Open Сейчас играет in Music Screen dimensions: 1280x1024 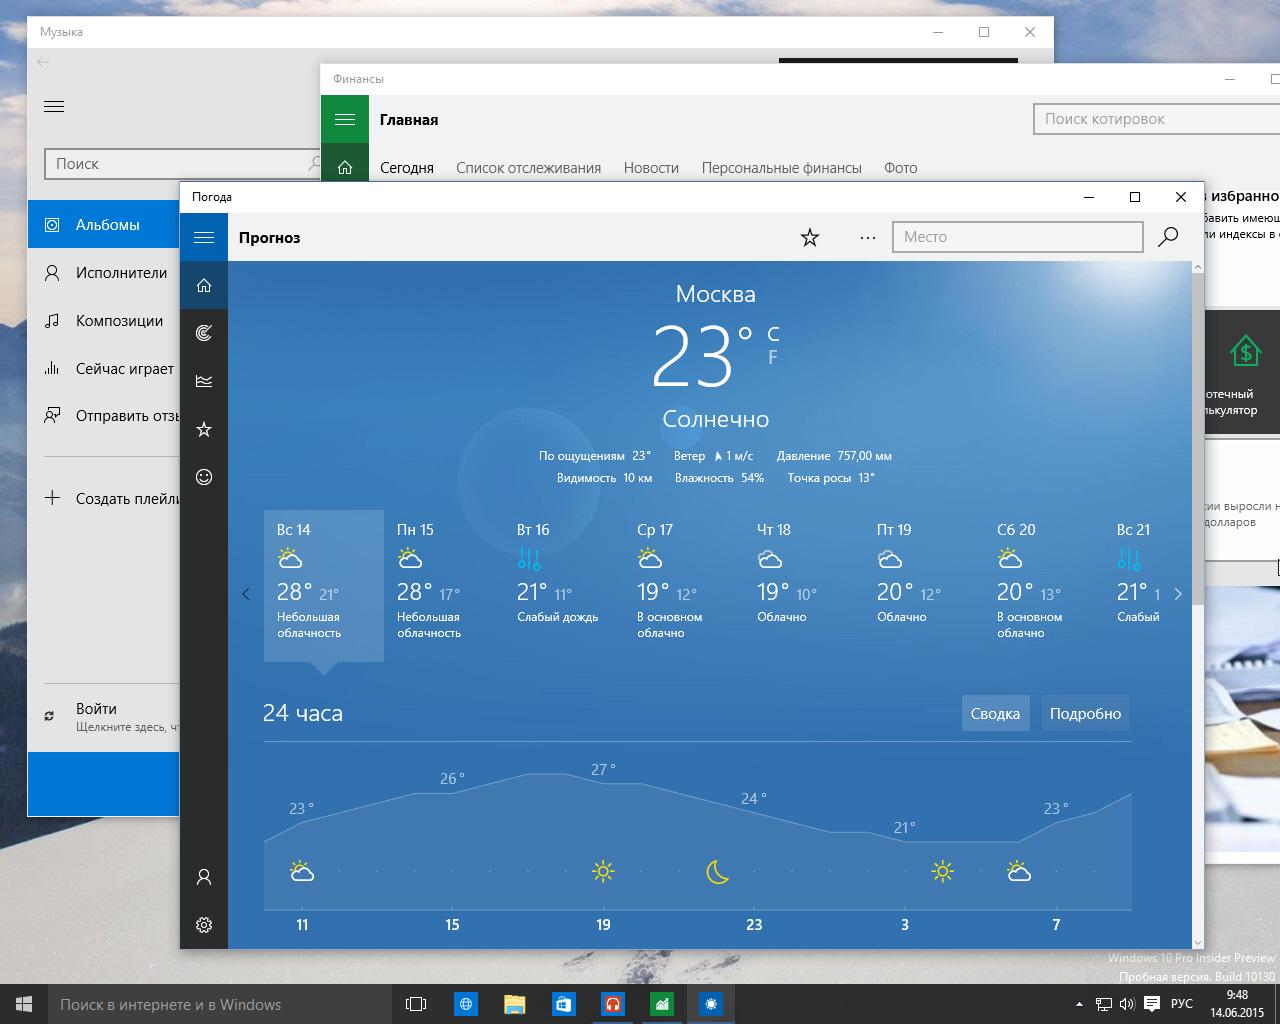[104, 369]
